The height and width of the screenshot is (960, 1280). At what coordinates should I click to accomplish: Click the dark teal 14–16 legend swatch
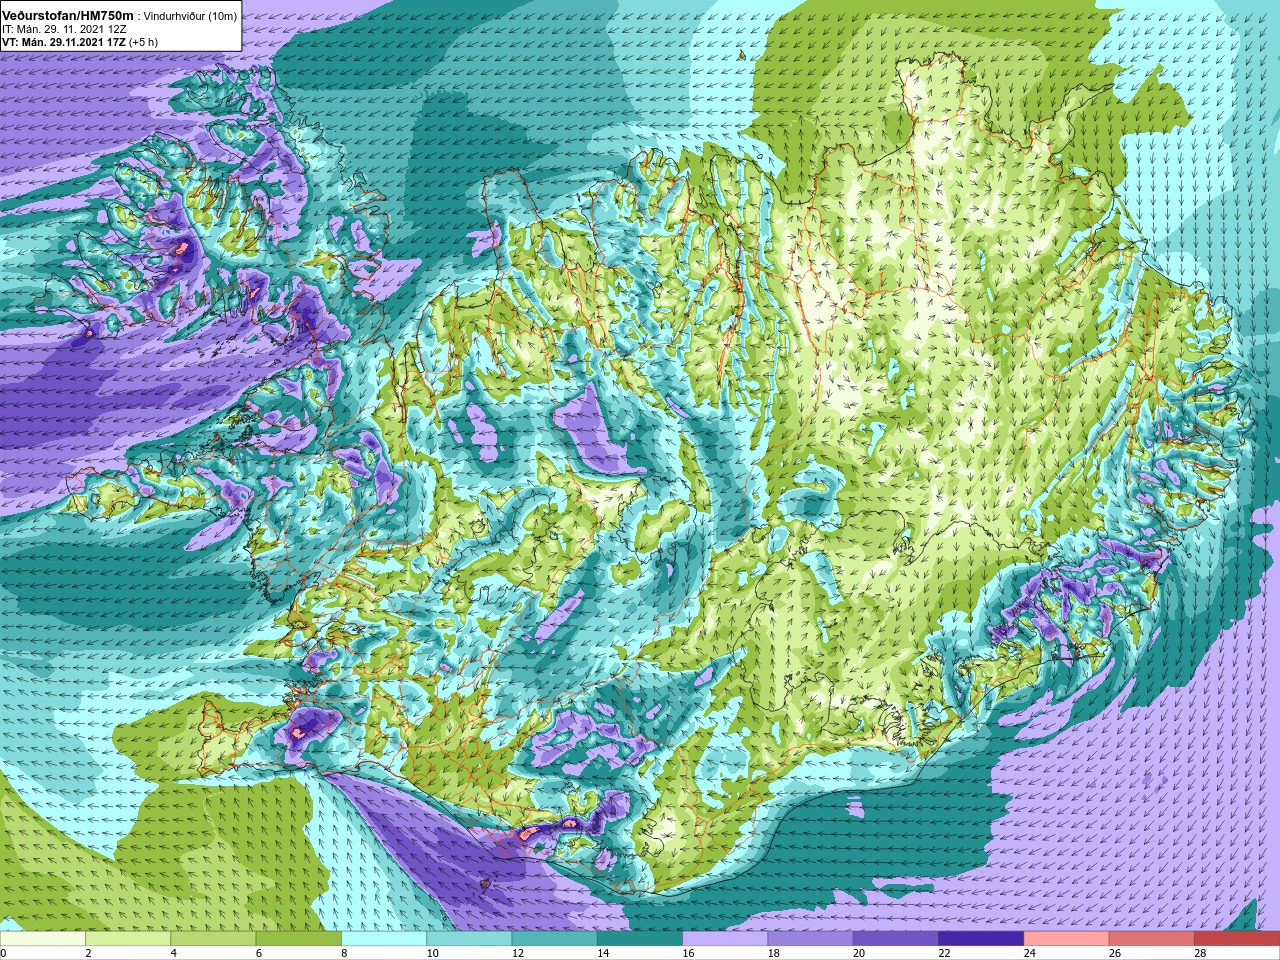pos(640,939)
